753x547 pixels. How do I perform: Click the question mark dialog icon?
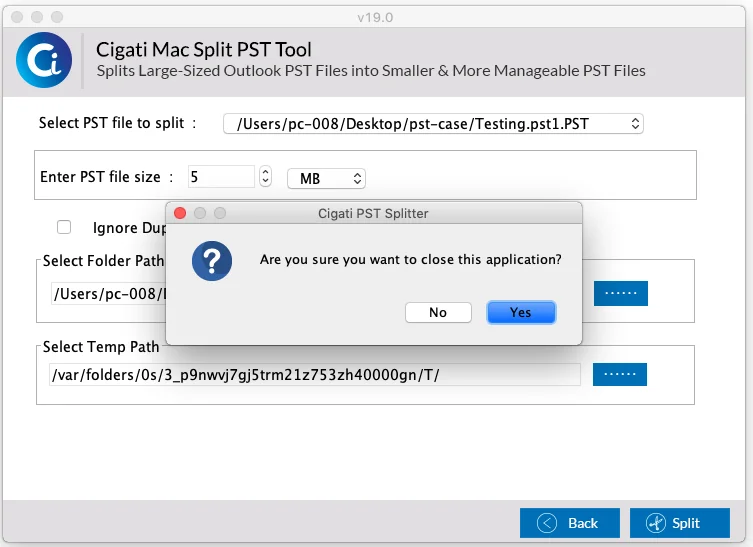click(212, 261)
